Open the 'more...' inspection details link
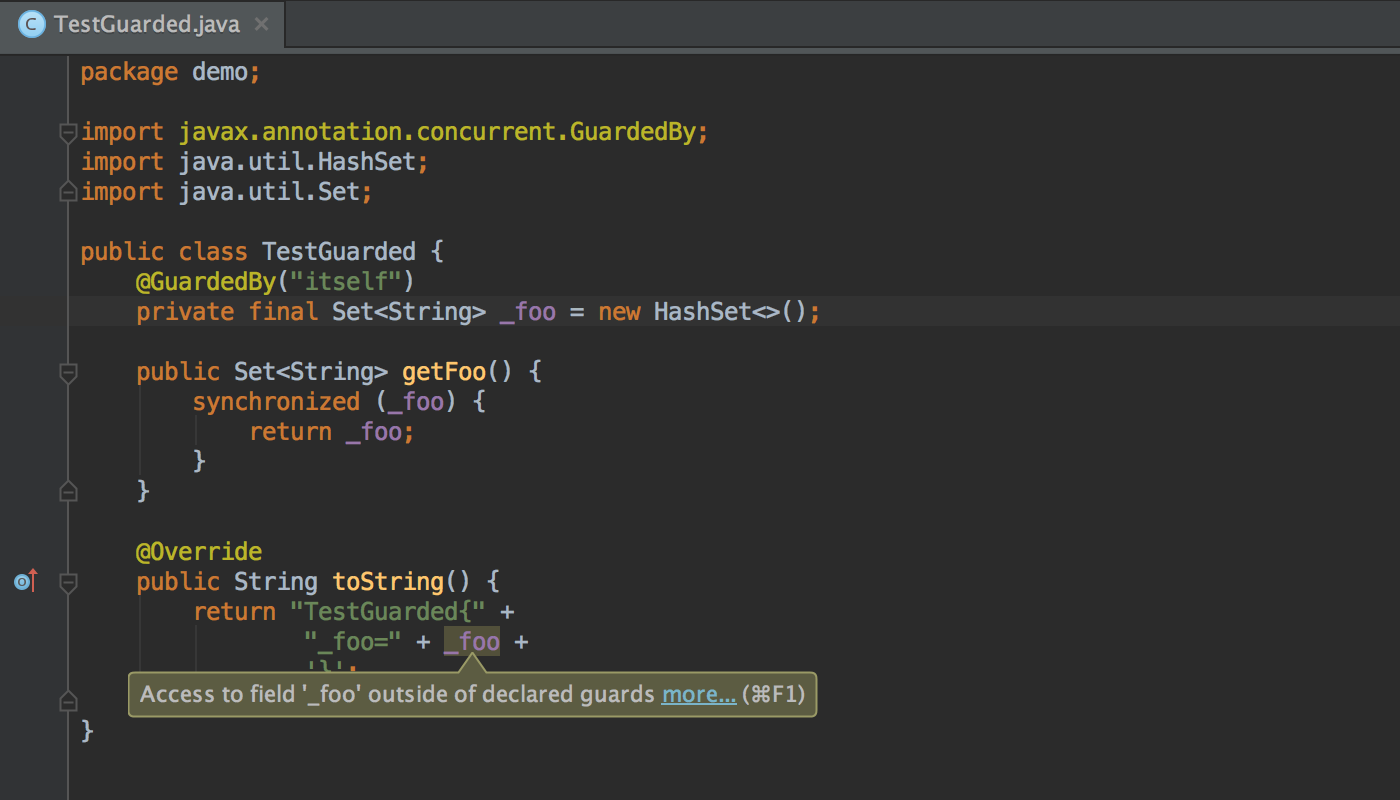 tap(698, 693)
